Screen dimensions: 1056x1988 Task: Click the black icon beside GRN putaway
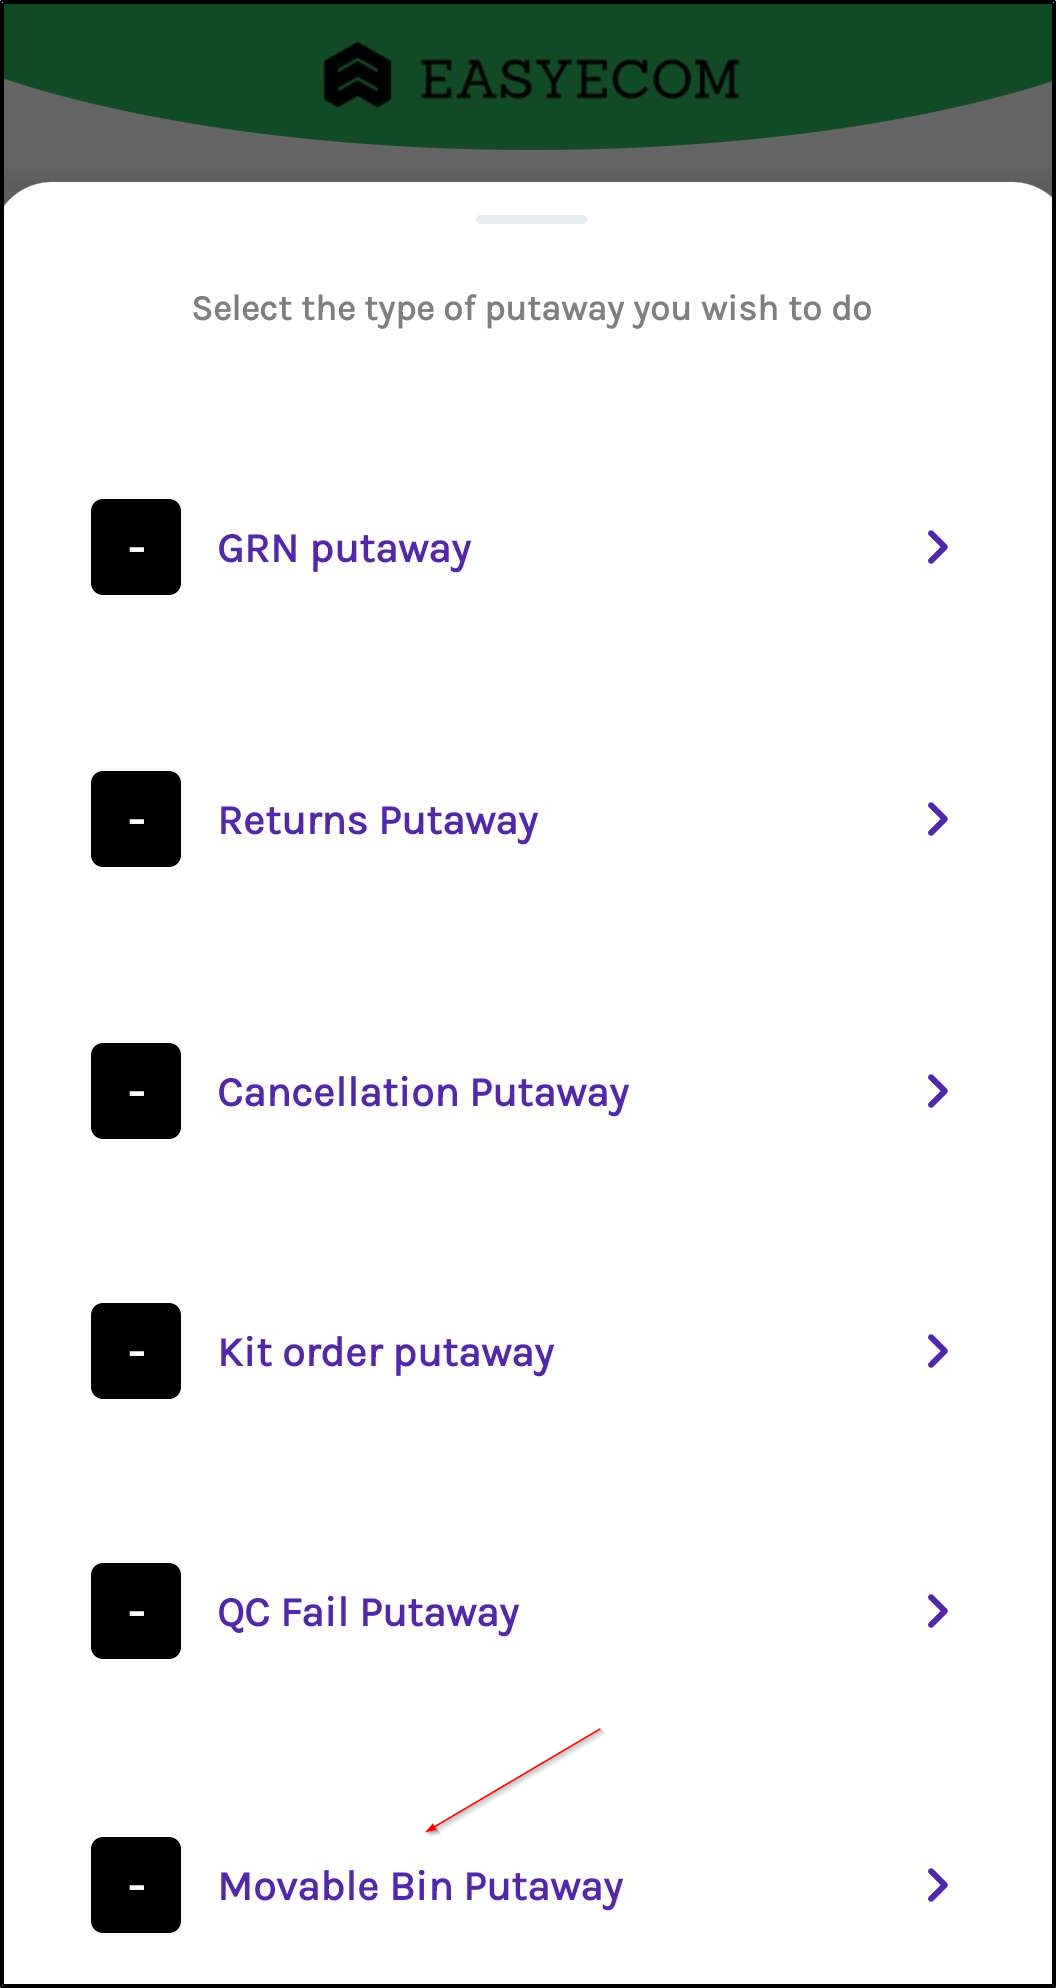tap(136, 547)
